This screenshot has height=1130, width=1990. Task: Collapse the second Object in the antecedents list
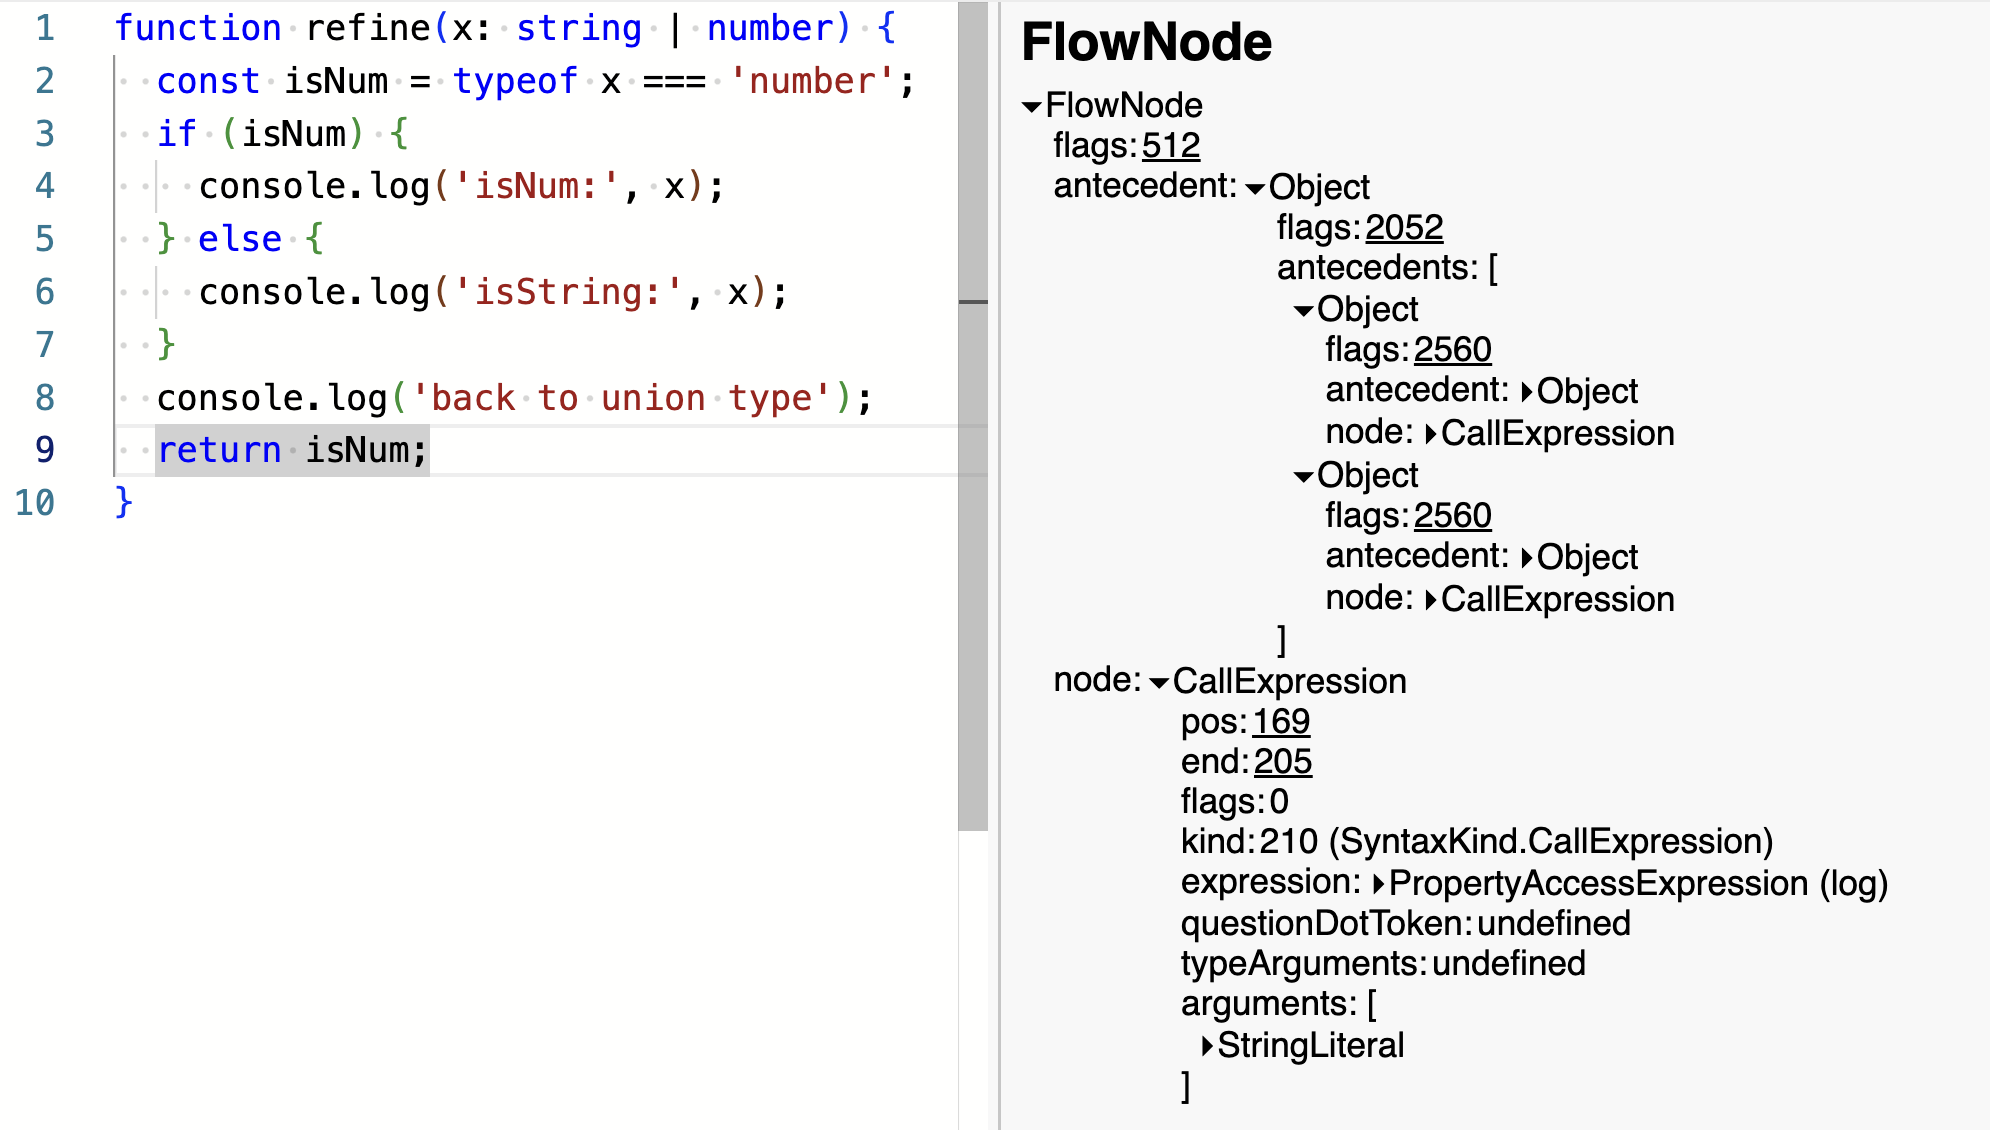[1304, 477]
